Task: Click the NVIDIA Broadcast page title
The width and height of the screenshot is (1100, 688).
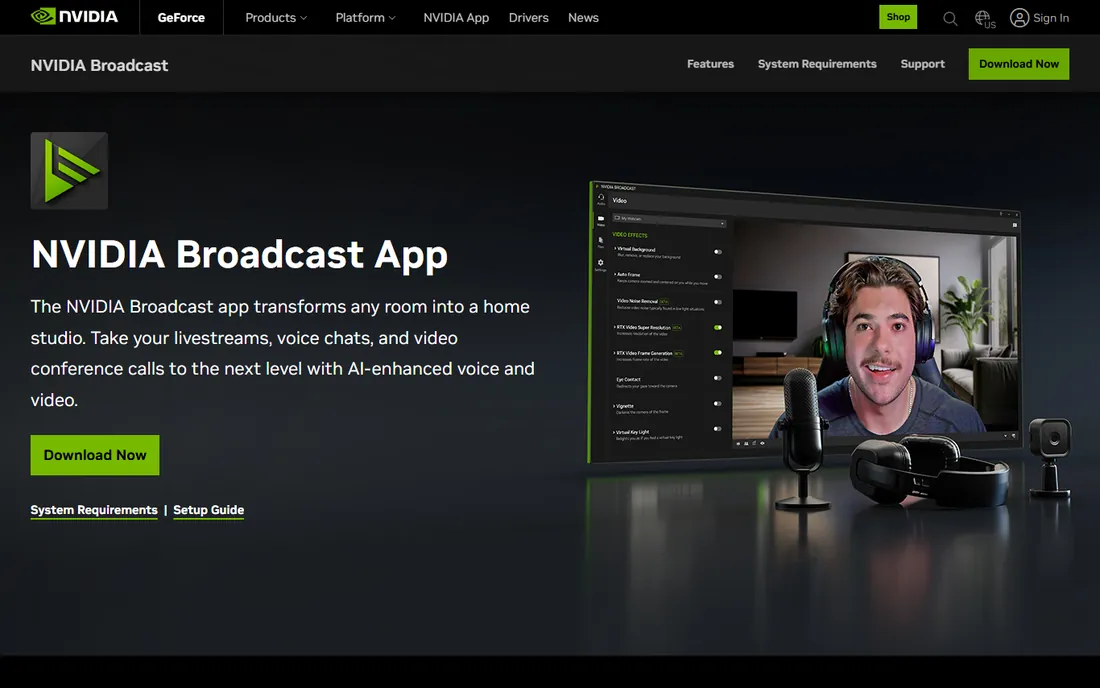Action: (x=99, y=65)
